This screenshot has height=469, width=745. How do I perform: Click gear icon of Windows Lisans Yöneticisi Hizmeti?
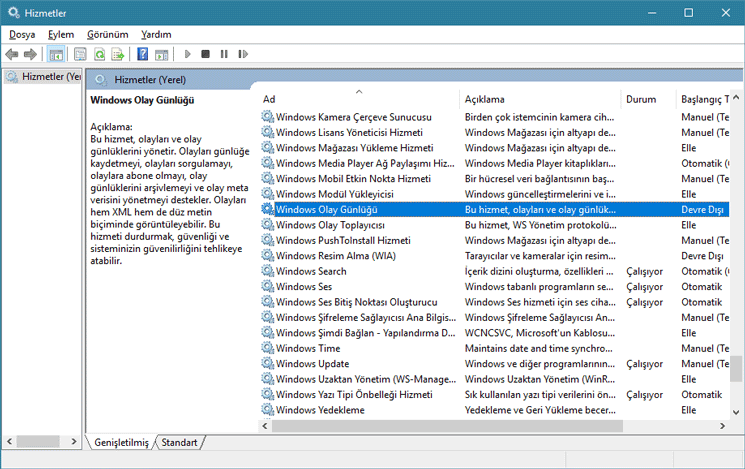point(267,132)
